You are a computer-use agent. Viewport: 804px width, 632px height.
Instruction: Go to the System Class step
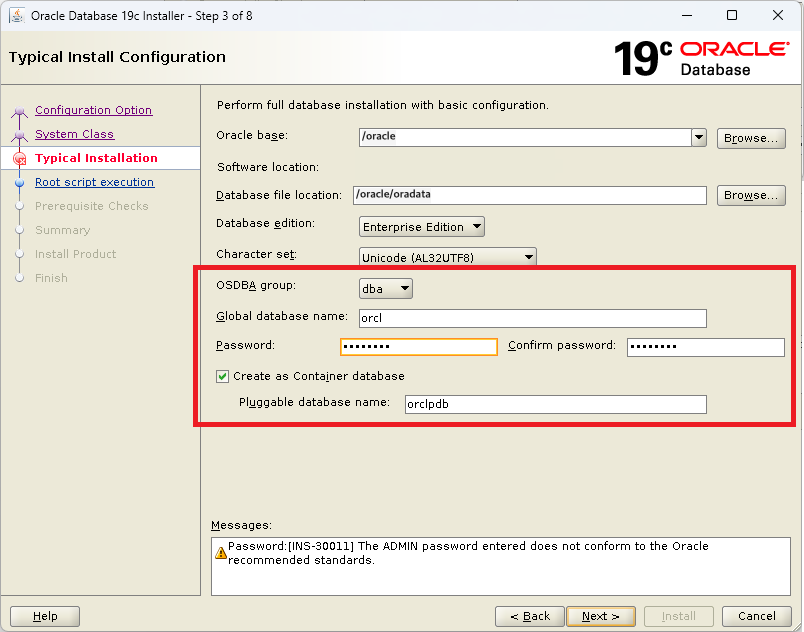point(74,134)
